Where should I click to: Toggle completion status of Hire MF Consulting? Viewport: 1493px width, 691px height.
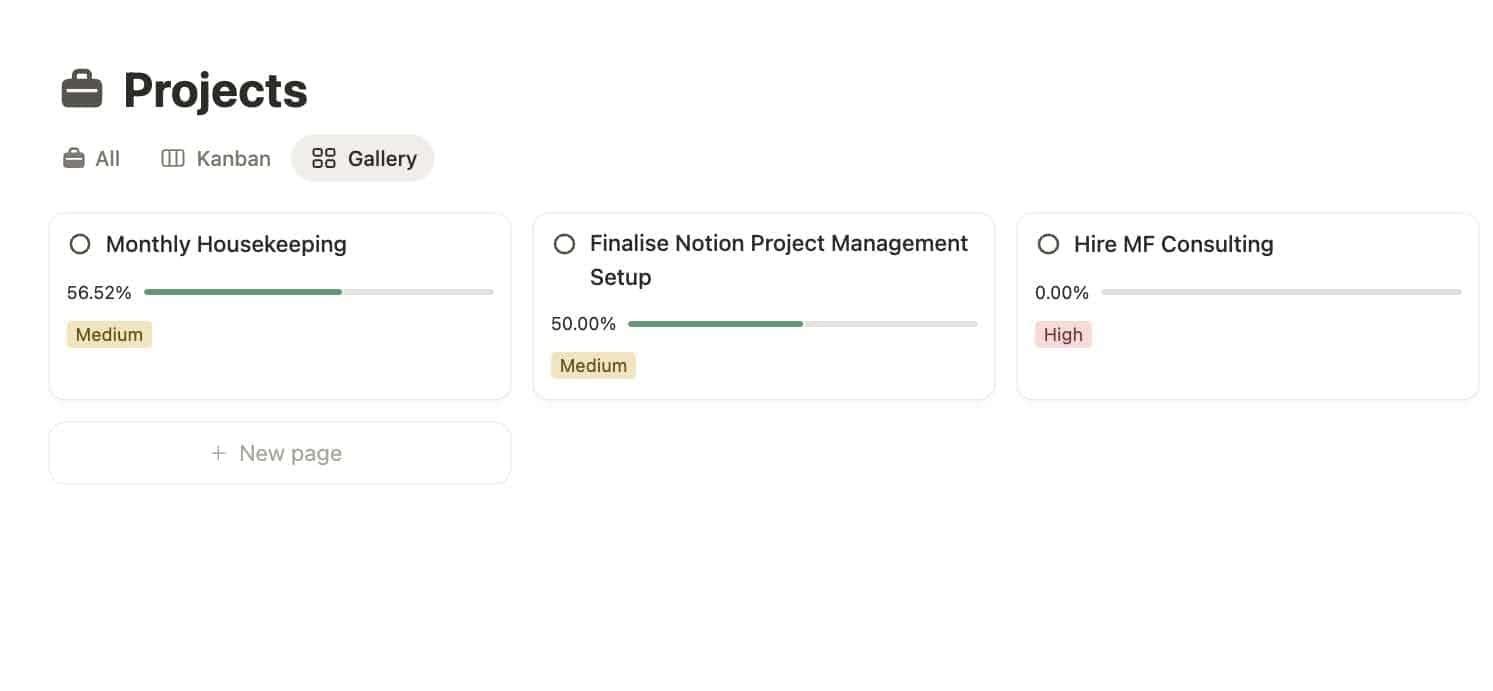coord(1048,243)
